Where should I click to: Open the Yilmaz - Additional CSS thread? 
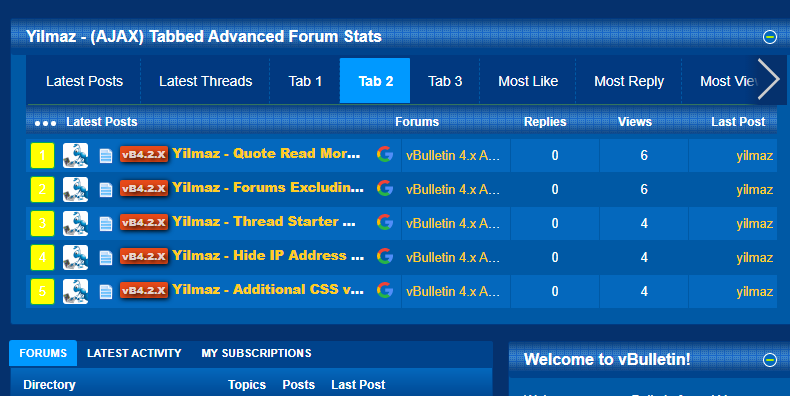click(x=268, y=289)
